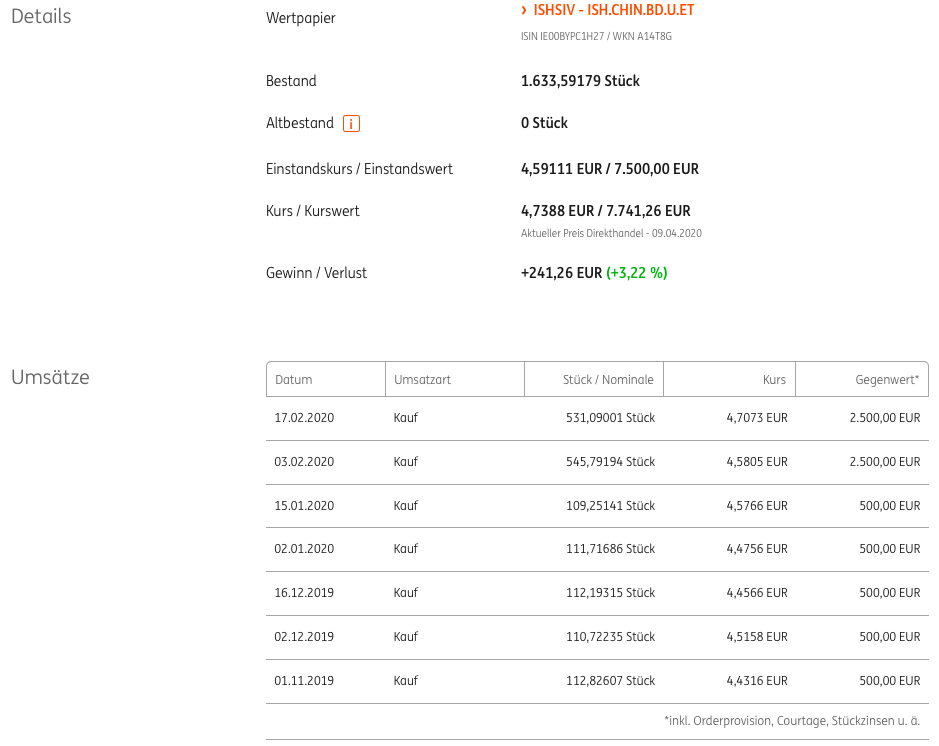Open the ISHSIV - ISH.CHIN.BD.U.ET security link
The width and height of the screenshot is (939, 746).
point(614,10)
